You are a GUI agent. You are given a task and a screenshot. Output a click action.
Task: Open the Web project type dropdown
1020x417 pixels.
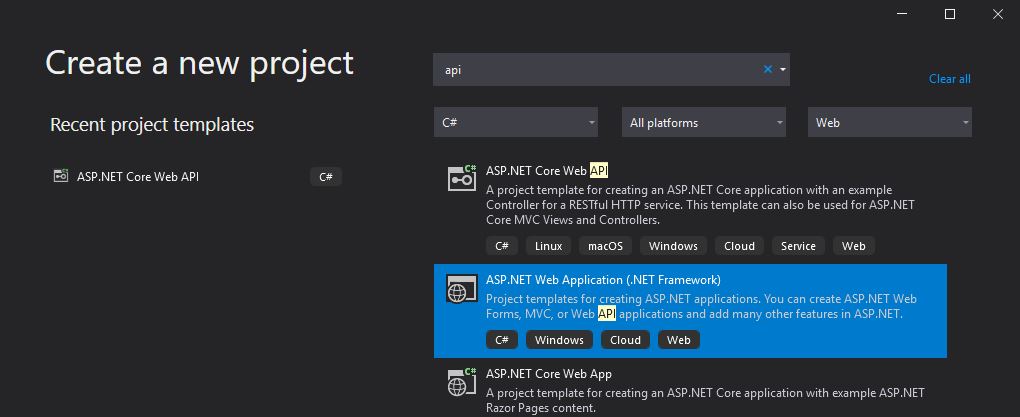[x=890, y=122]
